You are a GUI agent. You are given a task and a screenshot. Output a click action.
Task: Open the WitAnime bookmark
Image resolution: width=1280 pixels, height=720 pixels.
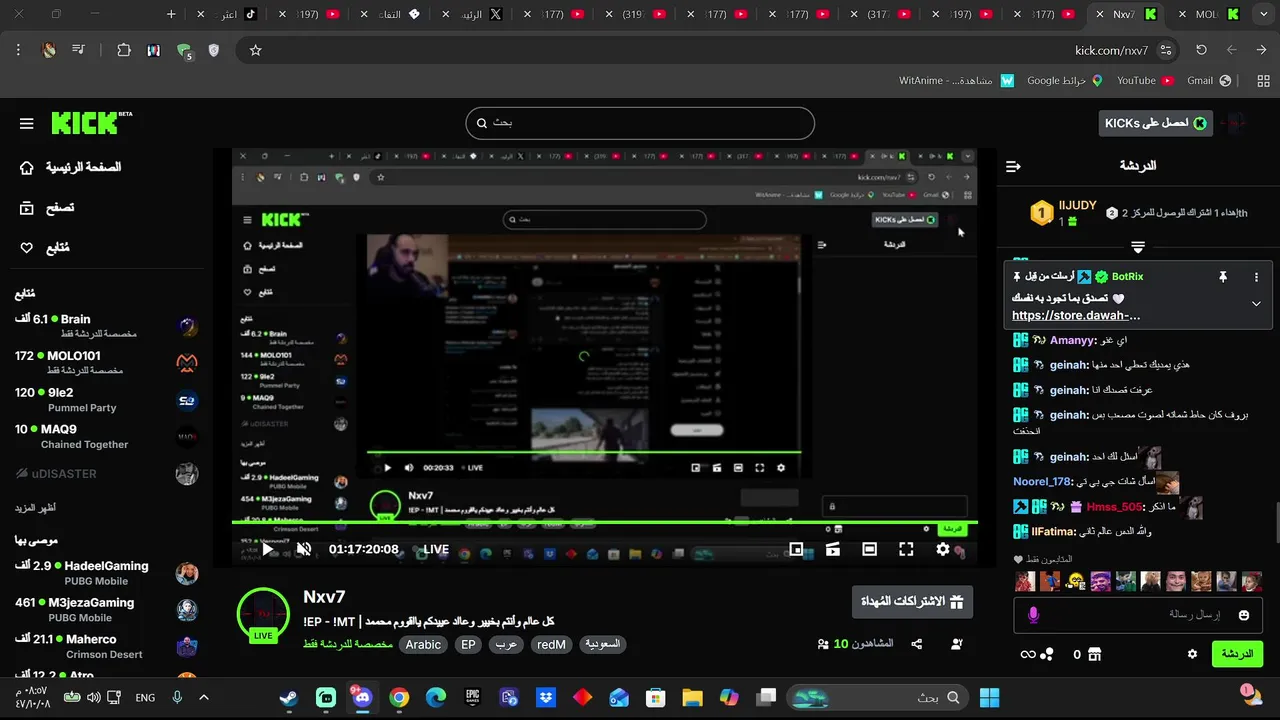pyautogui.click(x=955, y=80)
